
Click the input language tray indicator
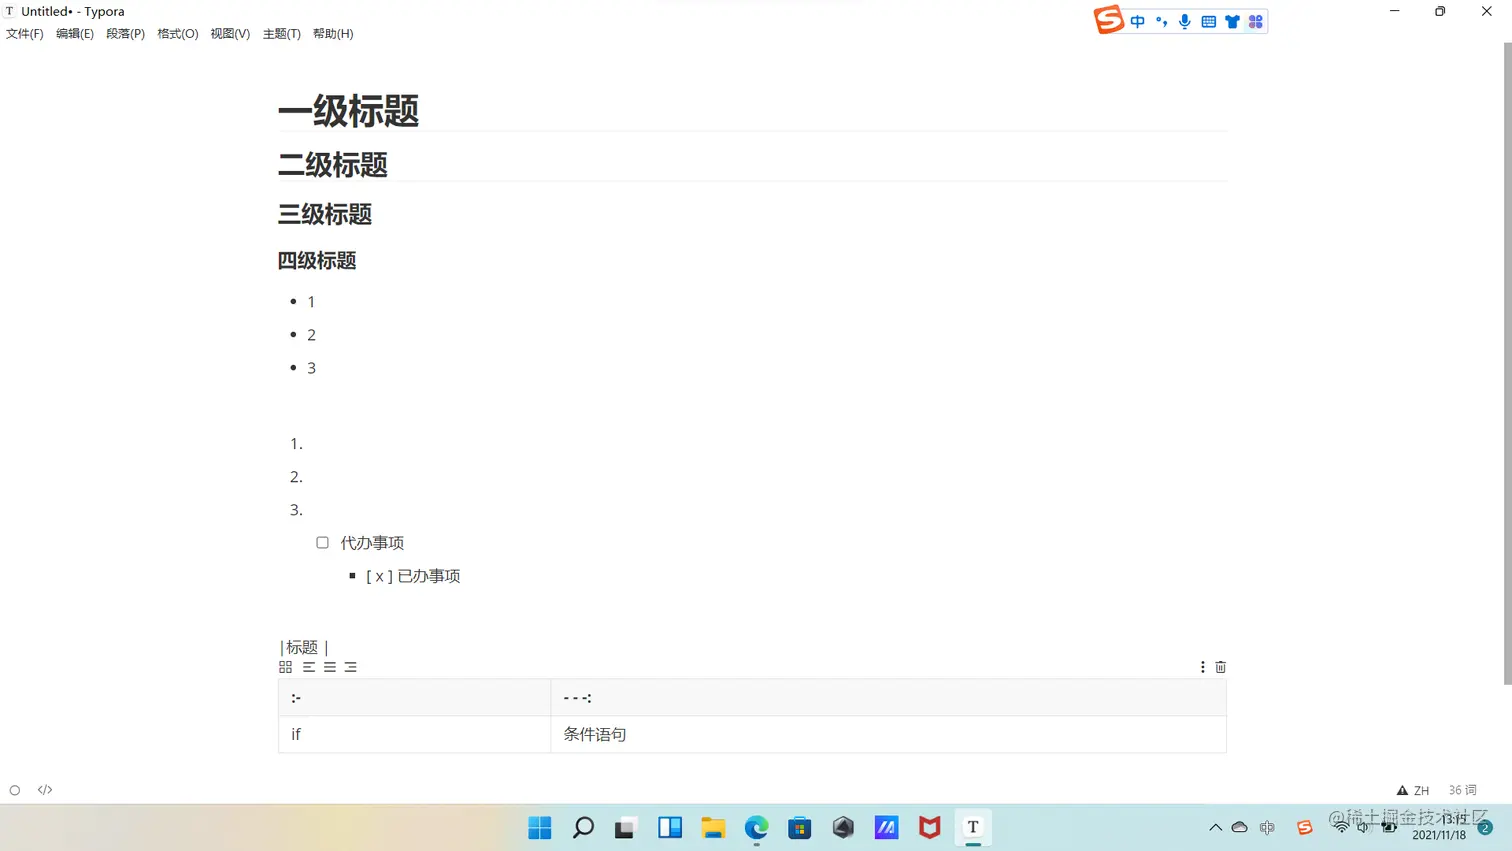coord(1267,827)
